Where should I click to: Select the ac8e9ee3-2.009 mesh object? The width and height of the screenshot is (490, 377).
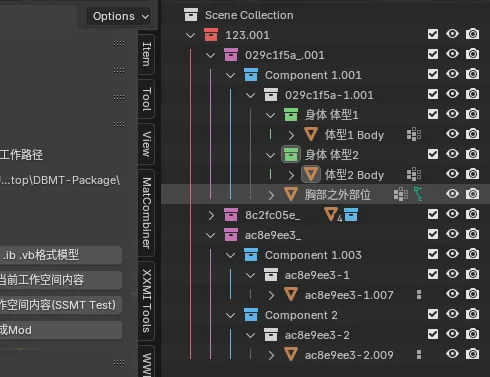coord(349,355)
